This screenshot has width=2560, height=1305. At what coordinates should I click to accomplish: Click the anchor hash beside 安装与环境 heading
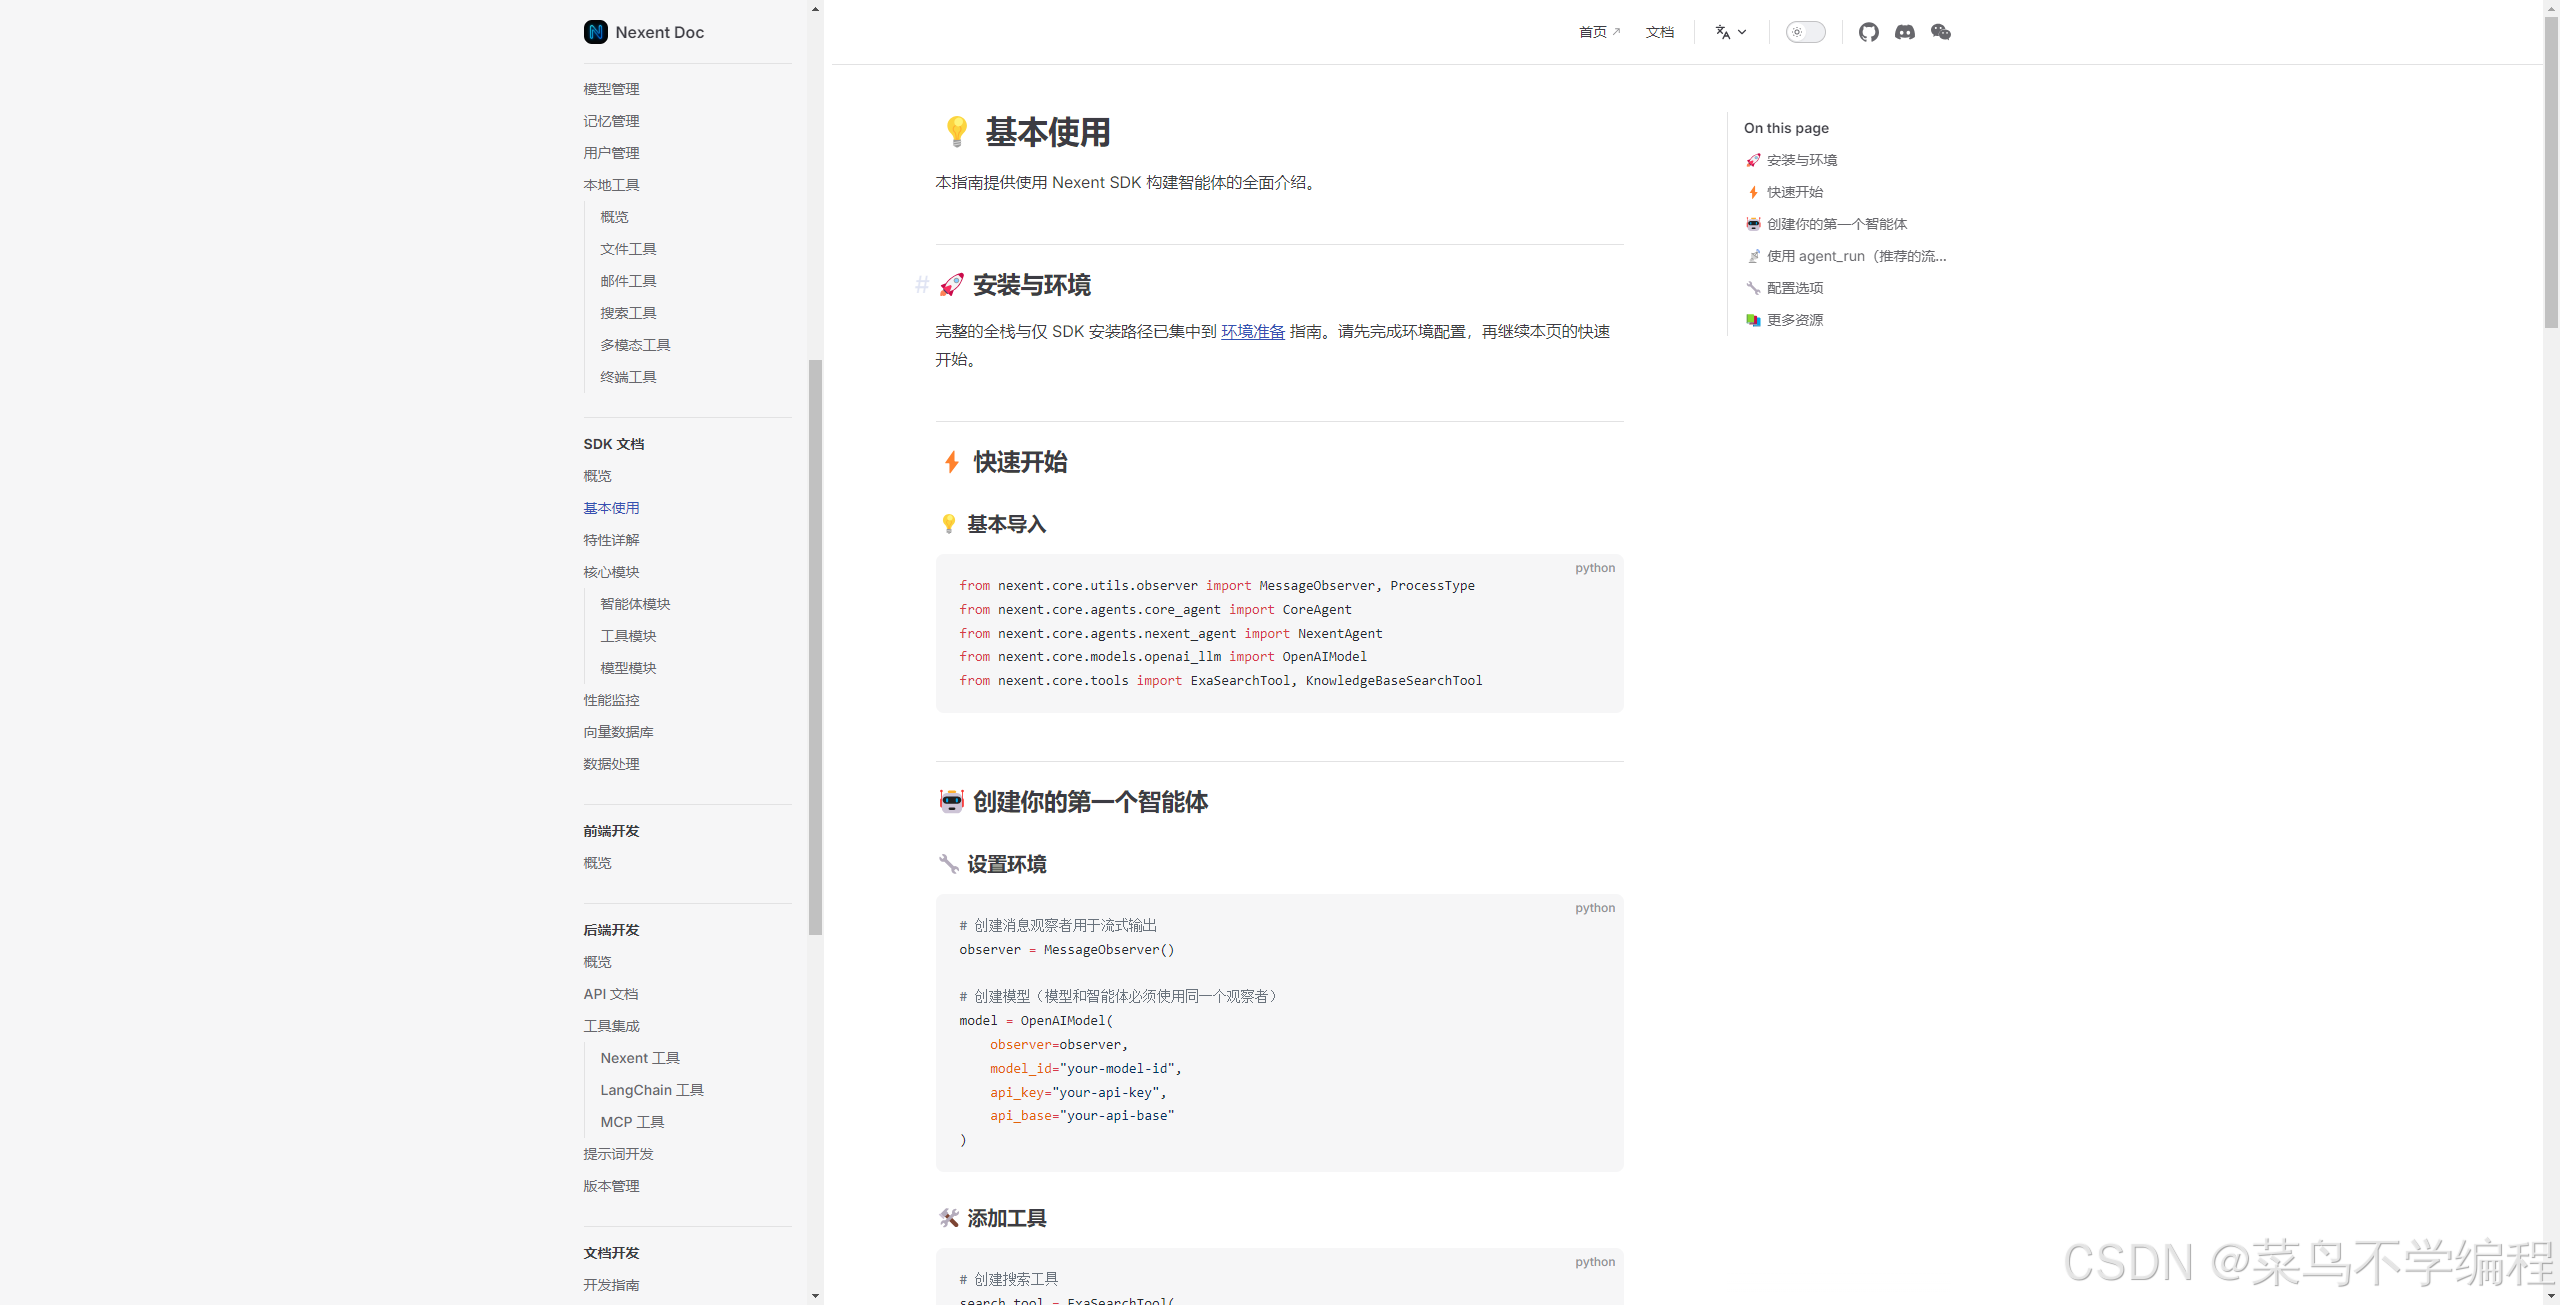click(x=921, y=285)
